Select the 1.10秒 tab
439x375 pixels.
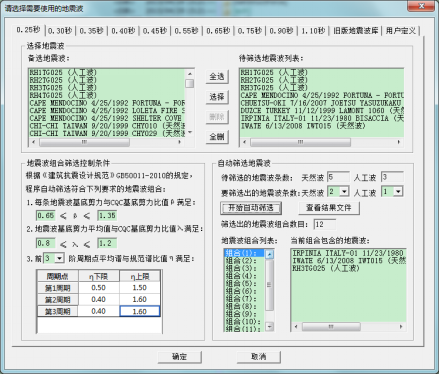click(313, 31)
